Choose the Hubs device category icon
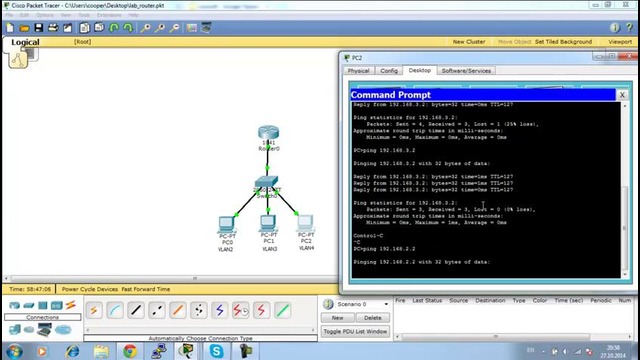The width and height of the screenshot is (640, 360). point(42,305)
